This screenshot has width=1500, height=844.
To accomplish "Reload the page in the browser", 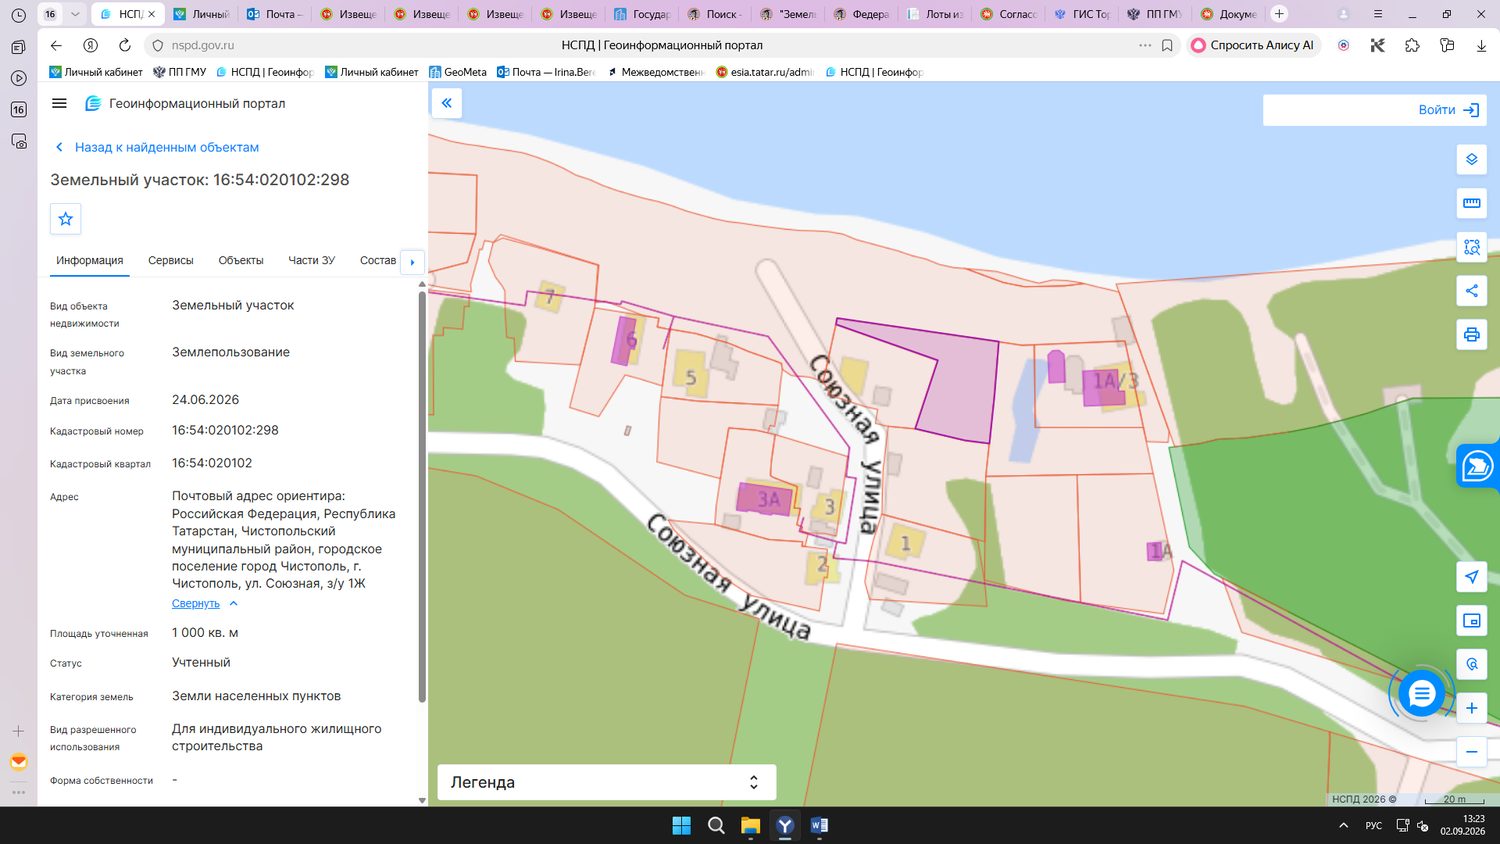I will click(x=124, y=45).
